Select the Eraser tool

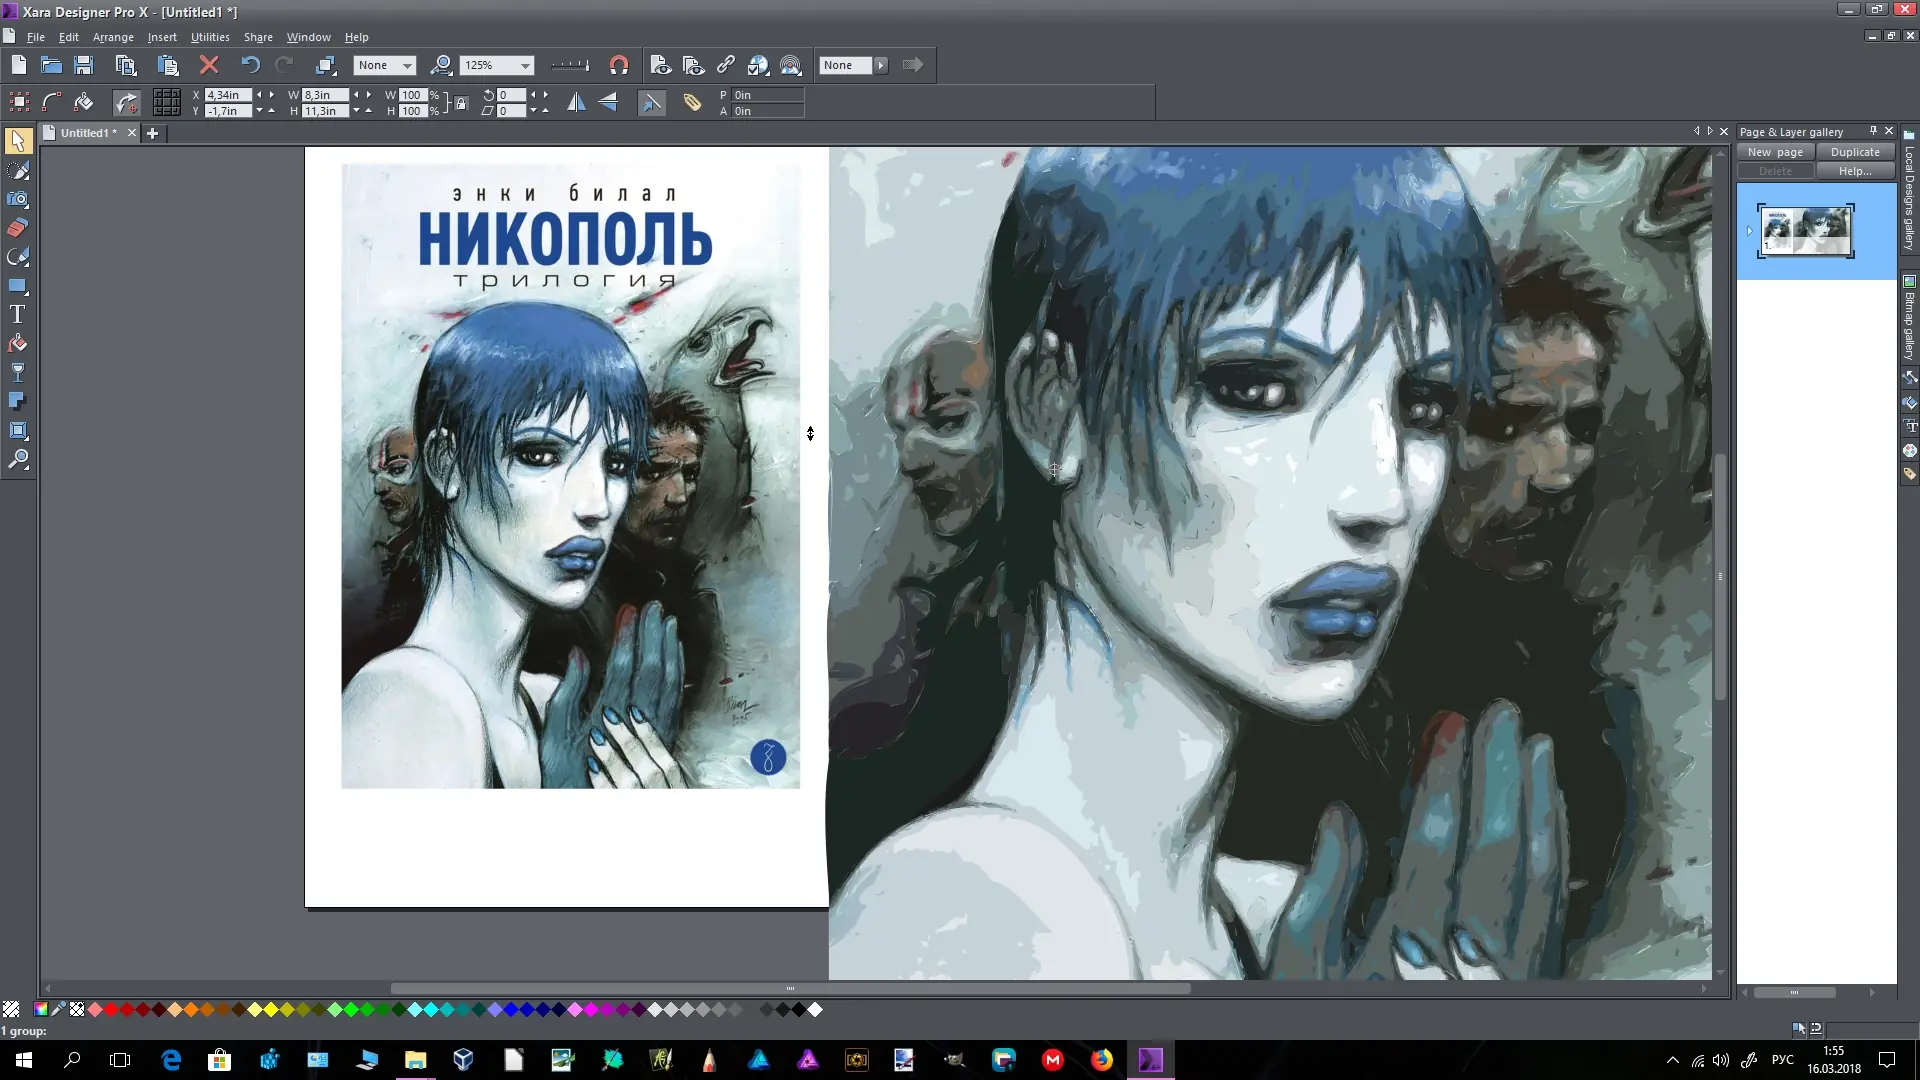pos(17,228)
